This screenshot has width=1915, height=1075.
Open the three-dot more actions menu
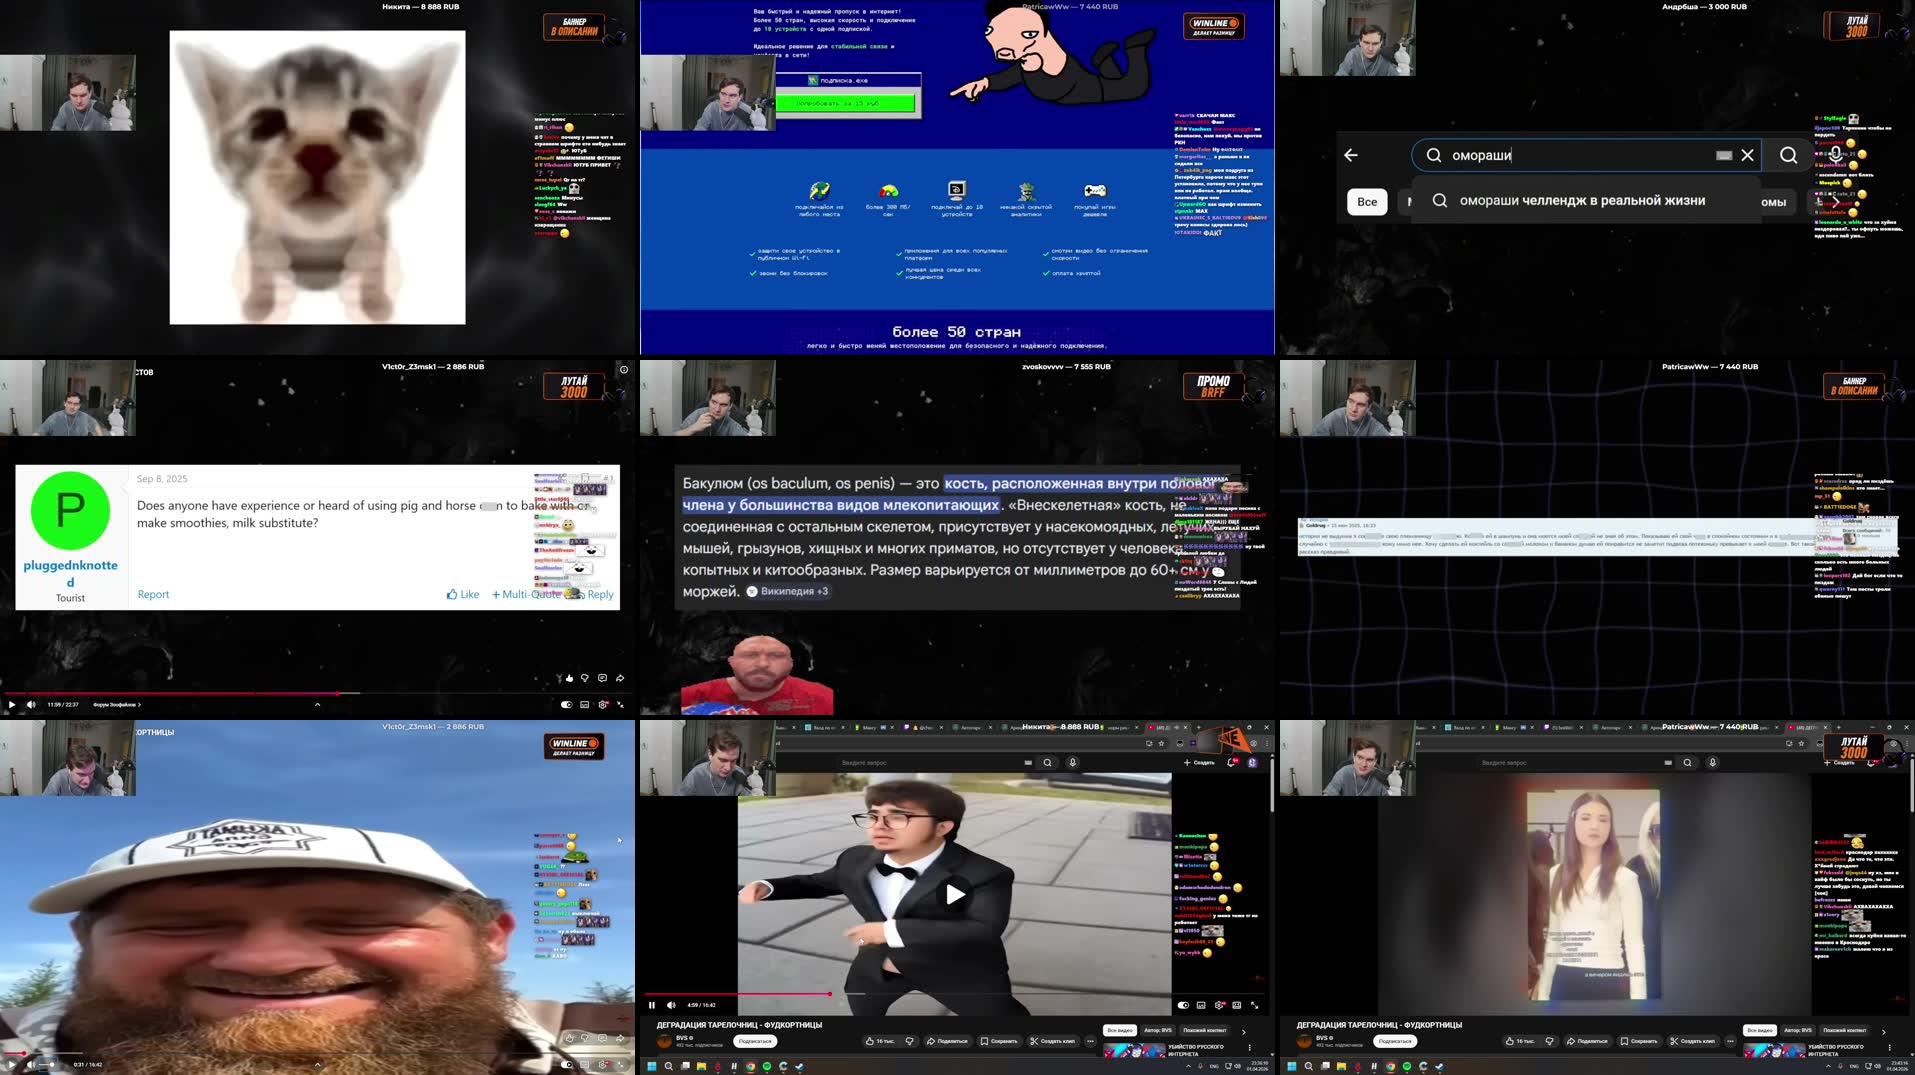[x=1090, y=1041]
